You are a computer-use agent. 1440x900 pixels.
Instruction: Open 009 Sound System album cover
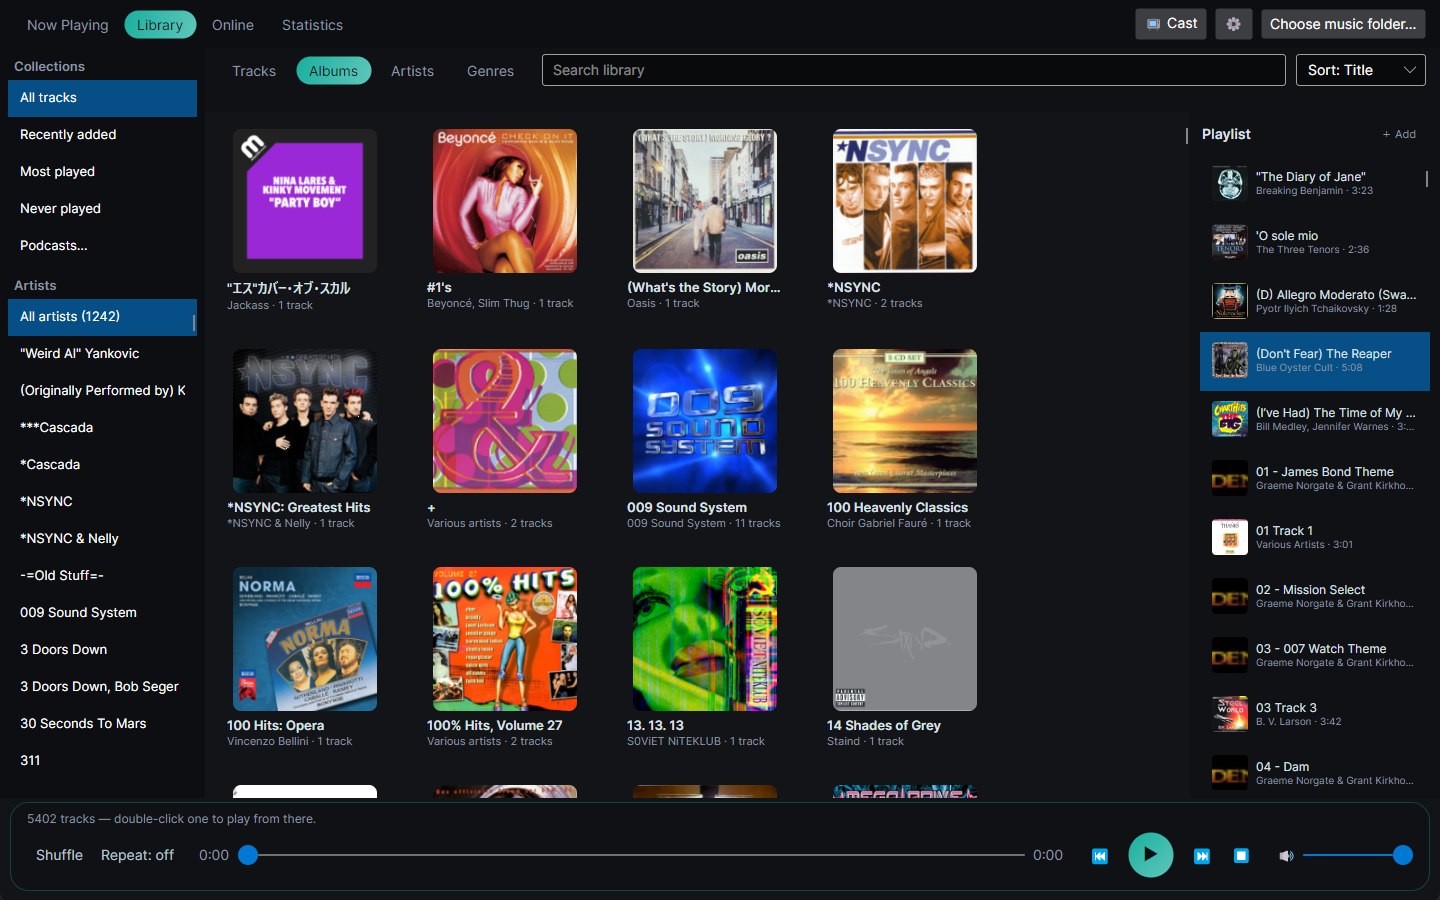(x=705, y=421)
